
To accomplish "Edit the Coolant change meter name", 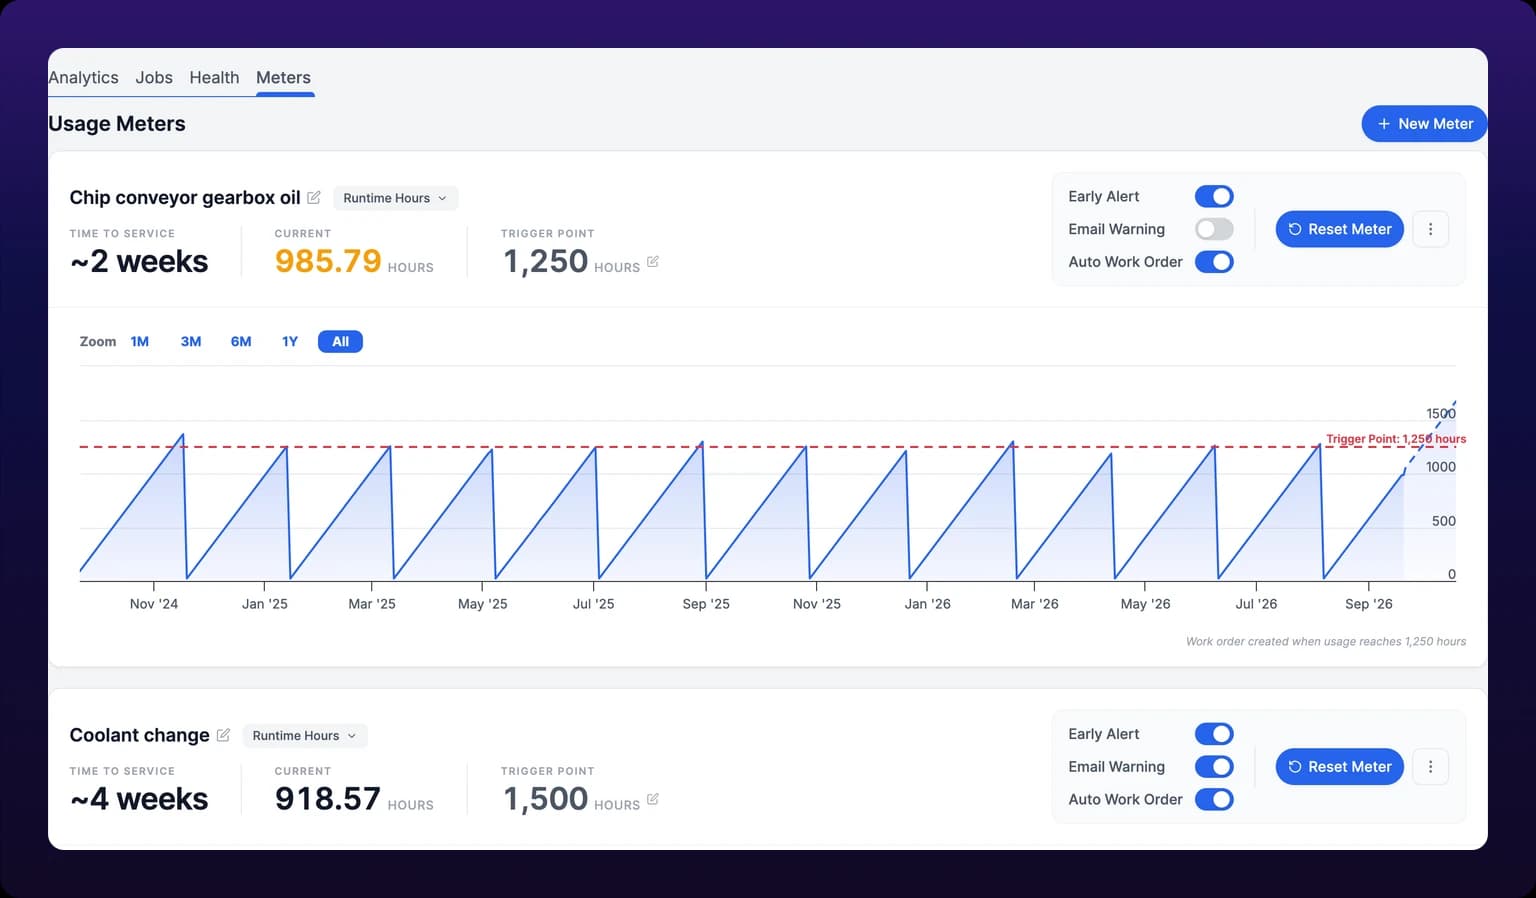I will (223, 735).
